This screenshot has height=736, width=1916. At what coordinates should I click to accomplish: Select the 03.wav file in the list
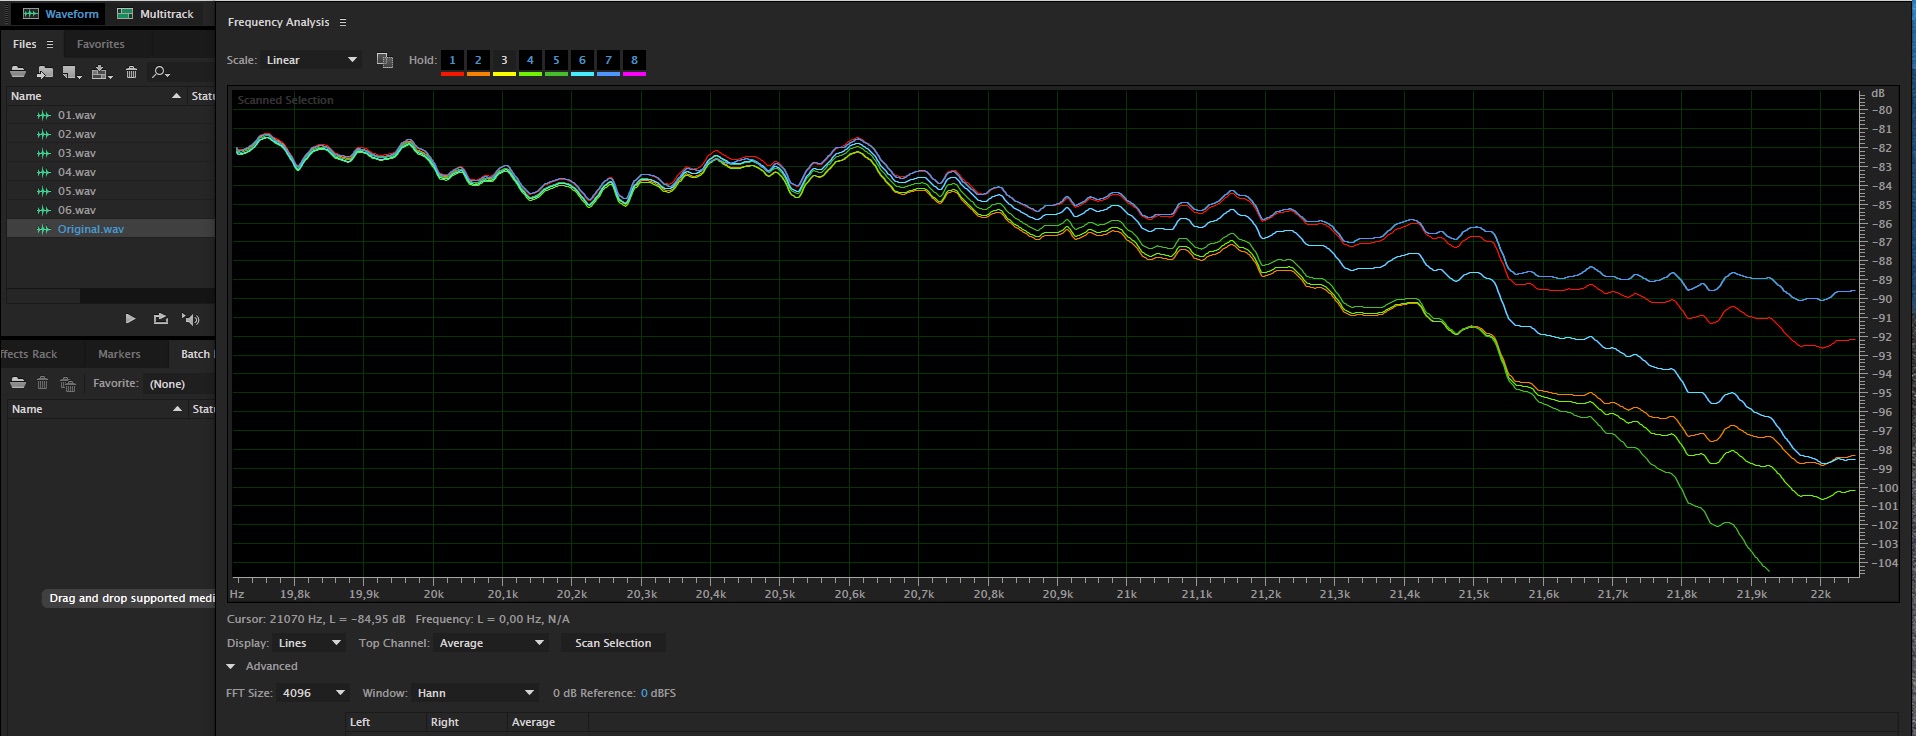pyautogui.click(x=76, y=153)
